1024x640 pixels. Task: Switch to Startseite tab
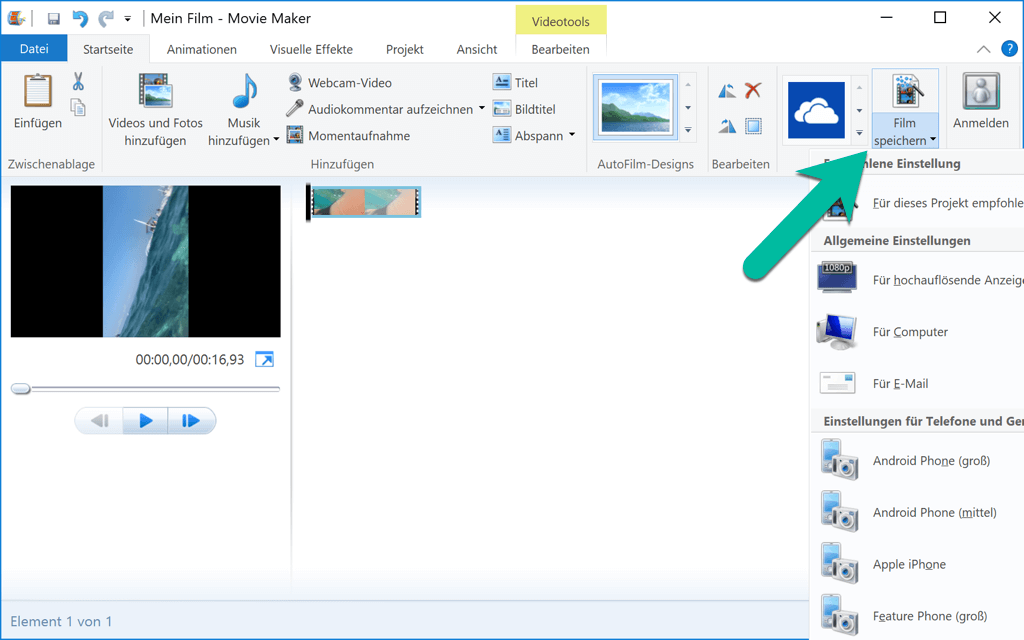tap(108, 50)
